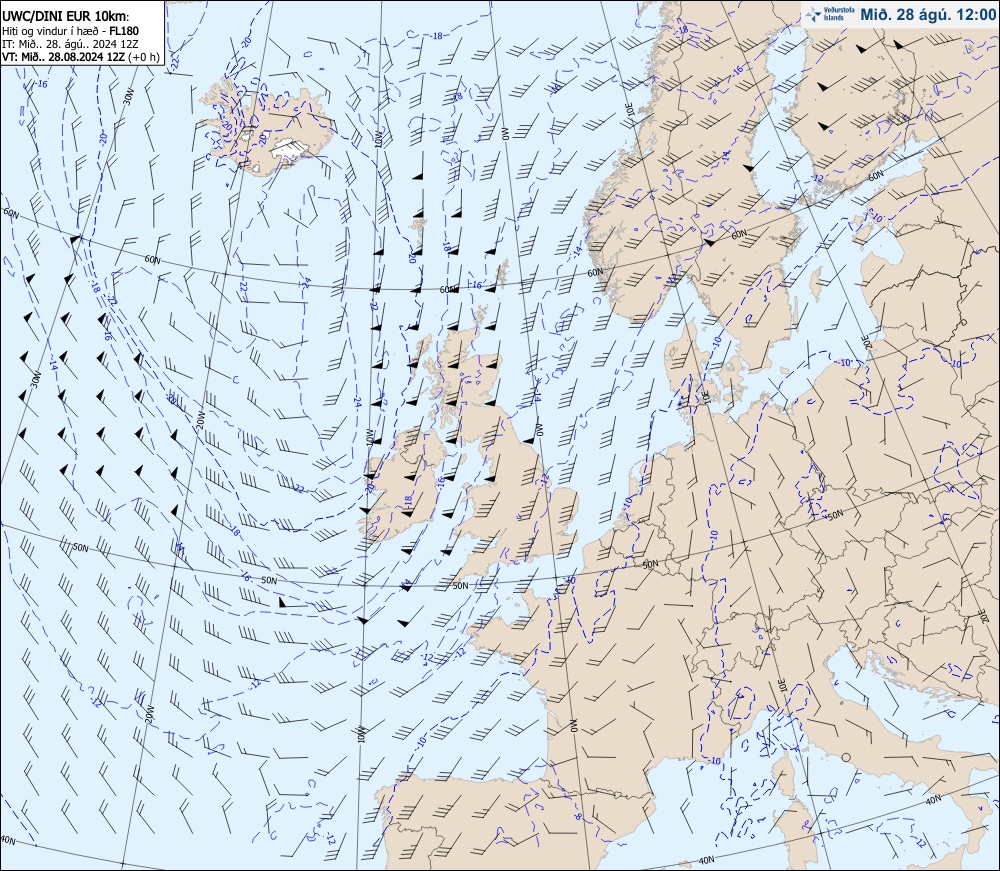Select the 'Hiti og vindur í hæð - FL180' line

[x=70, y=31]
